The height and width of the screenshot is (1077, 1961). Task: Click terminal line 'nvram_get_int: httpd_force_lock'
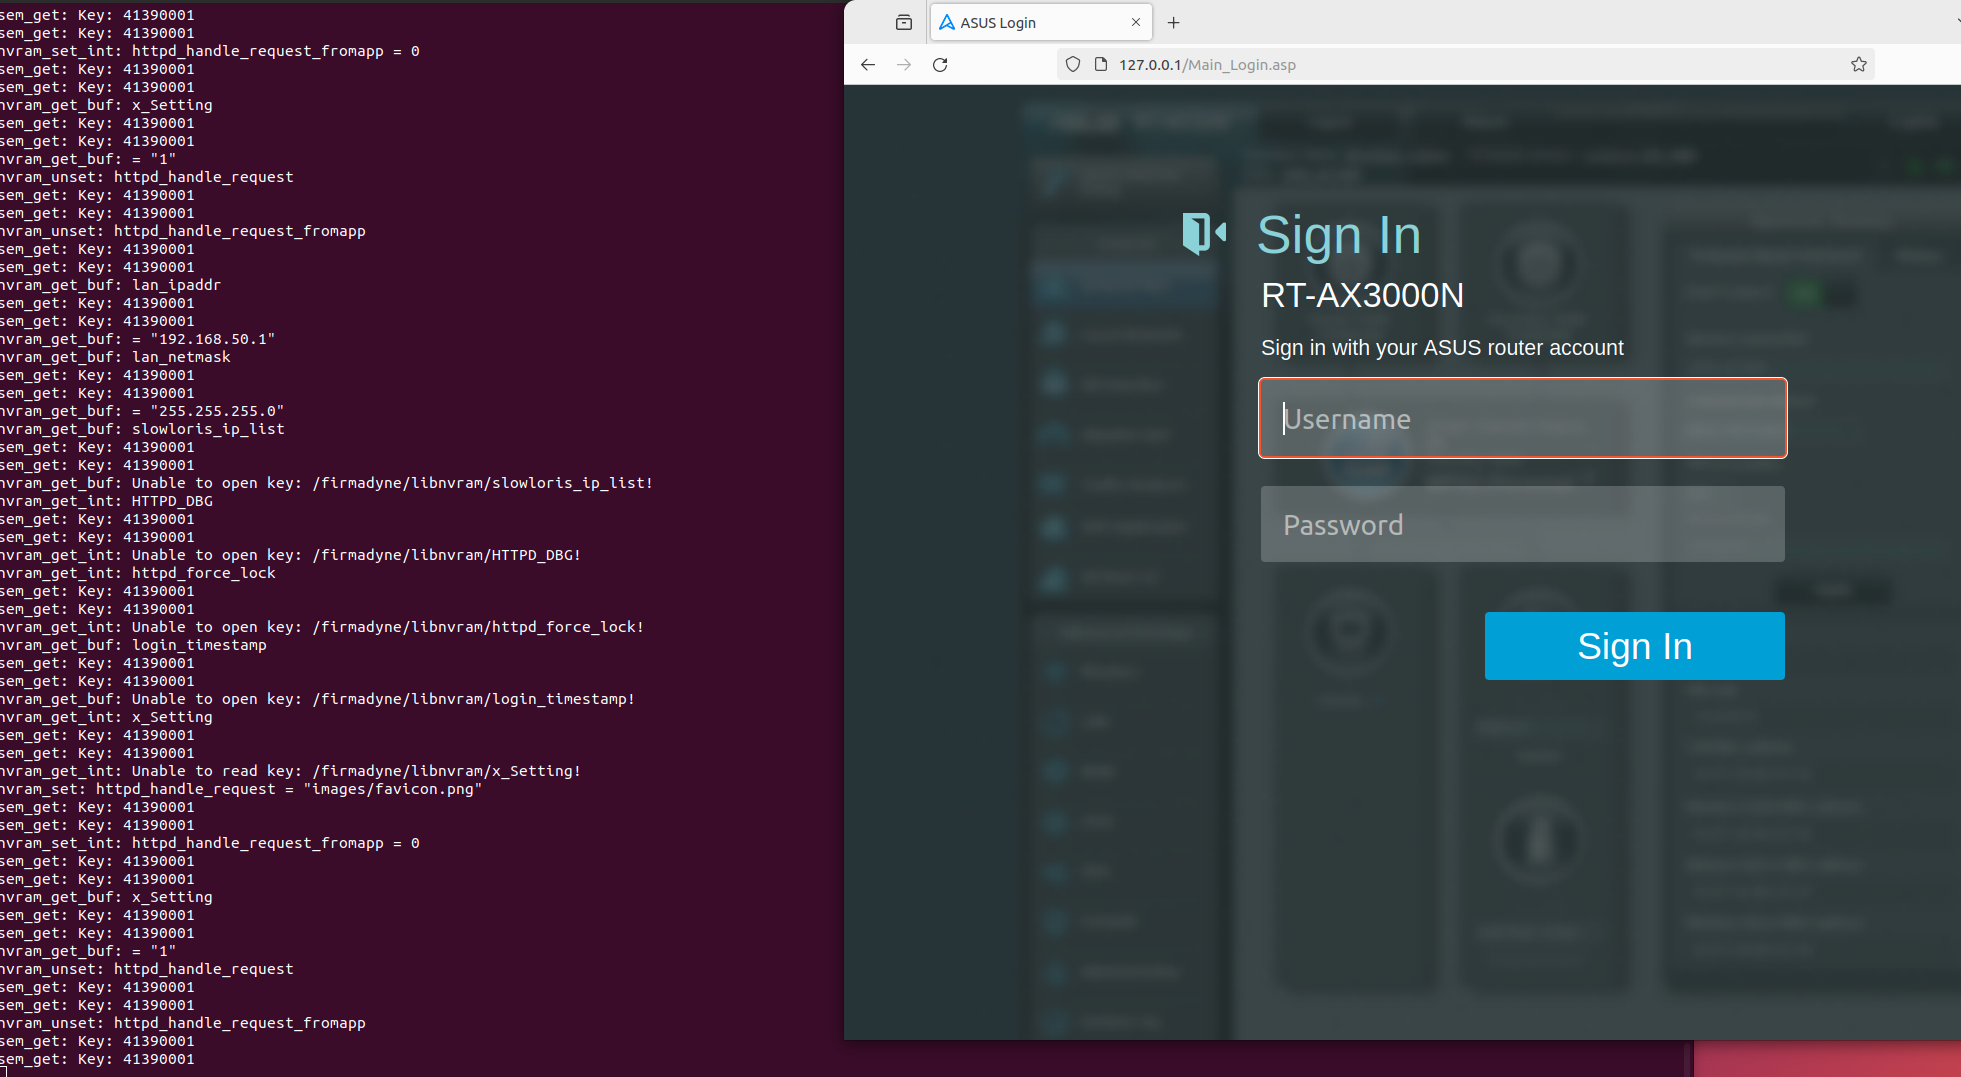[137, 573]
